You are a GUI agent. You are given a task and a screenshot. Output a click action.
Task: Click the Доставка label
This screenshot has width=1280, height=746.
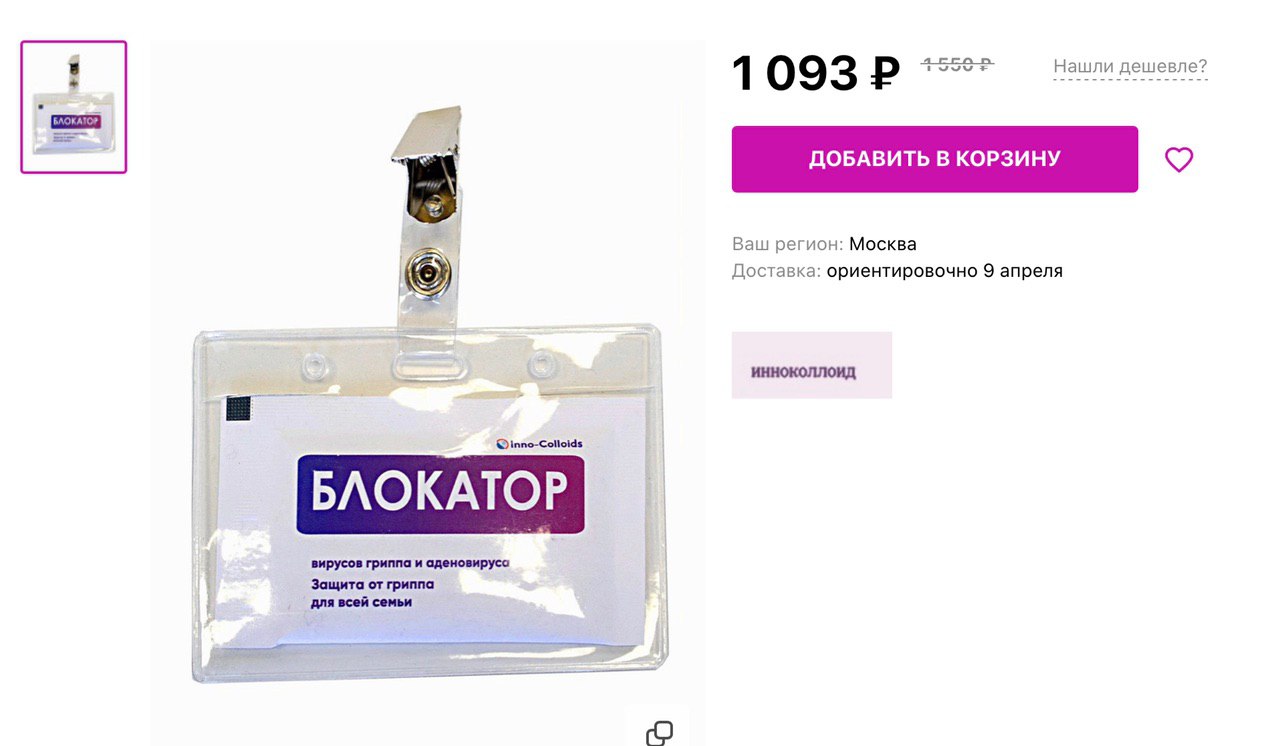tap(777, 271)
